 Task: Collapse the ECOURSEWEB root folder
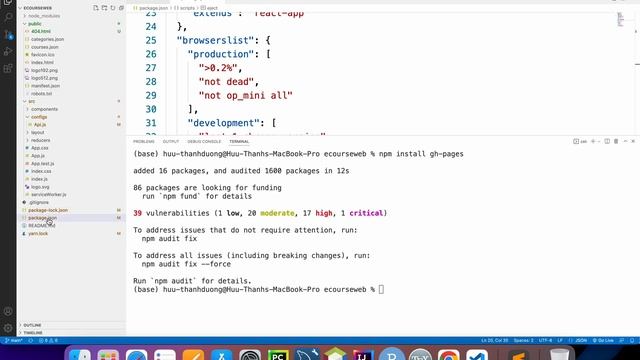coord(37,8)
